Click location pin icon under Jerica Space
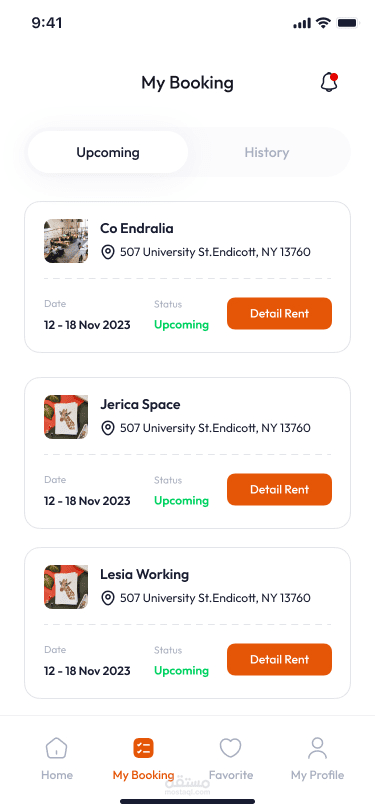 (x=108, y=428)
